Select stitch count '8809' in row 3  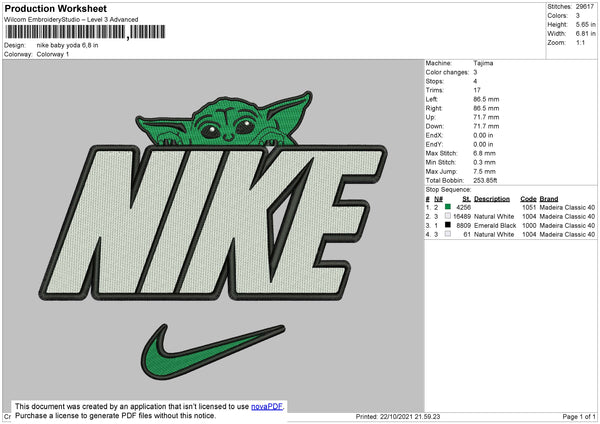point(463,225)
